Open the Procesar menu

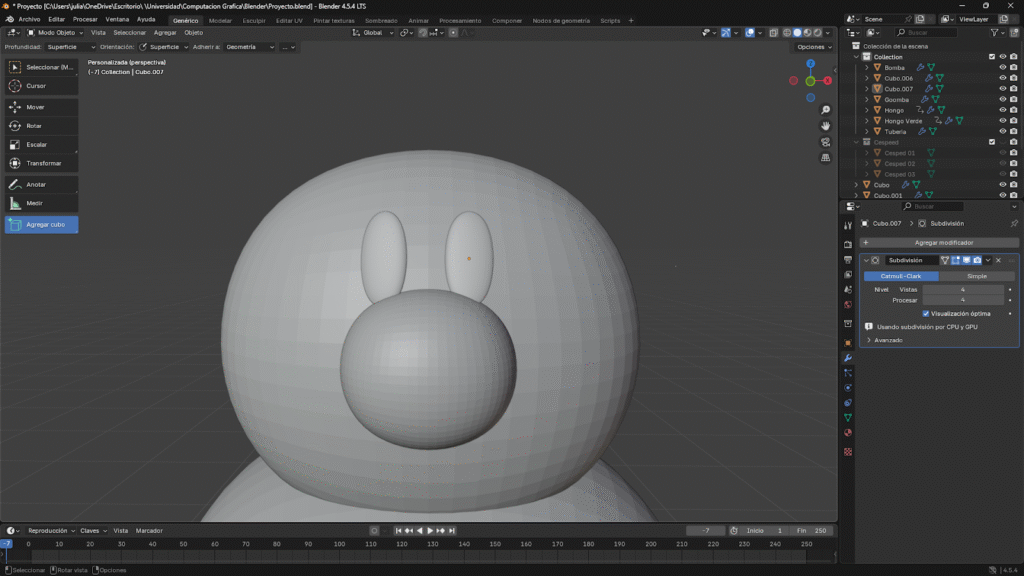(x=85, y=19)
